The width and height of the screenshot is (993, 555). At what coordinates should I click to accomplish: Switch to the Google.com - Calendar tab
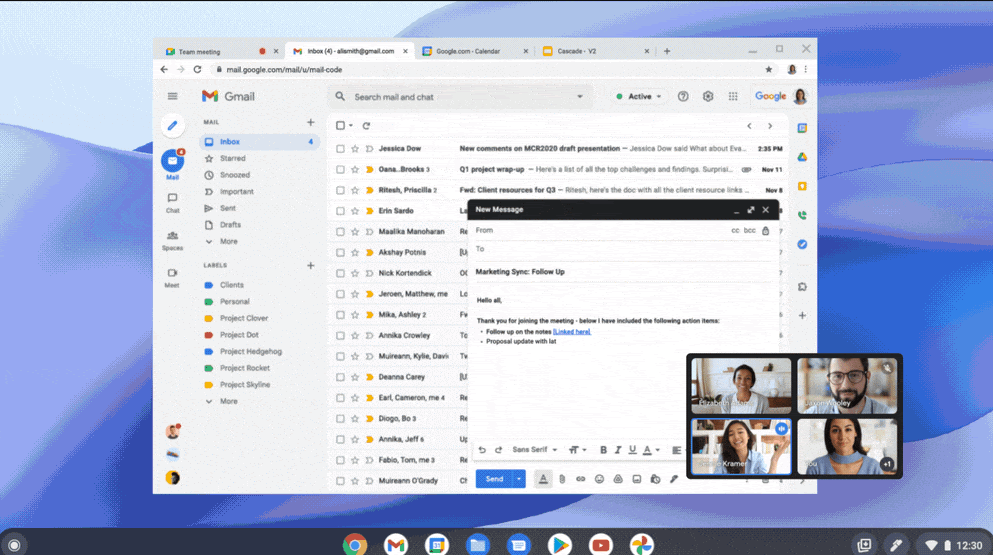coord(469,51)
